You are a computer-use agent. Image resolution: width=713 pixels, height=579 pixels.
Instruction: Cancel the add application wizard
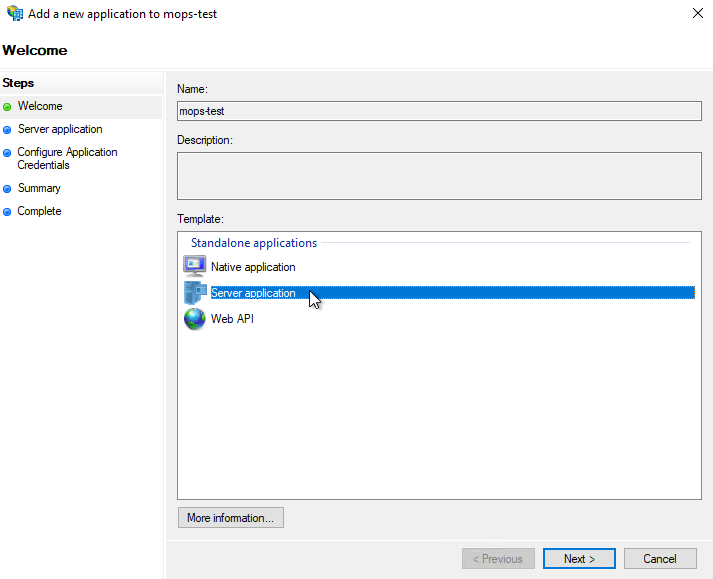point(660,559)
